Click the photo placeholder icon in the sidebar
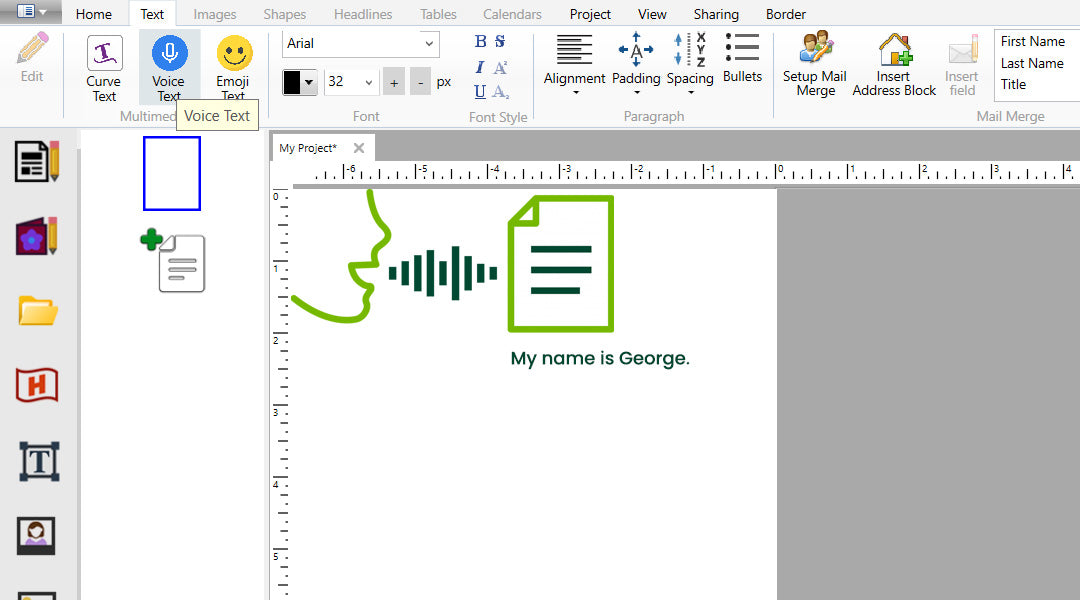 (x=36, y=535)
